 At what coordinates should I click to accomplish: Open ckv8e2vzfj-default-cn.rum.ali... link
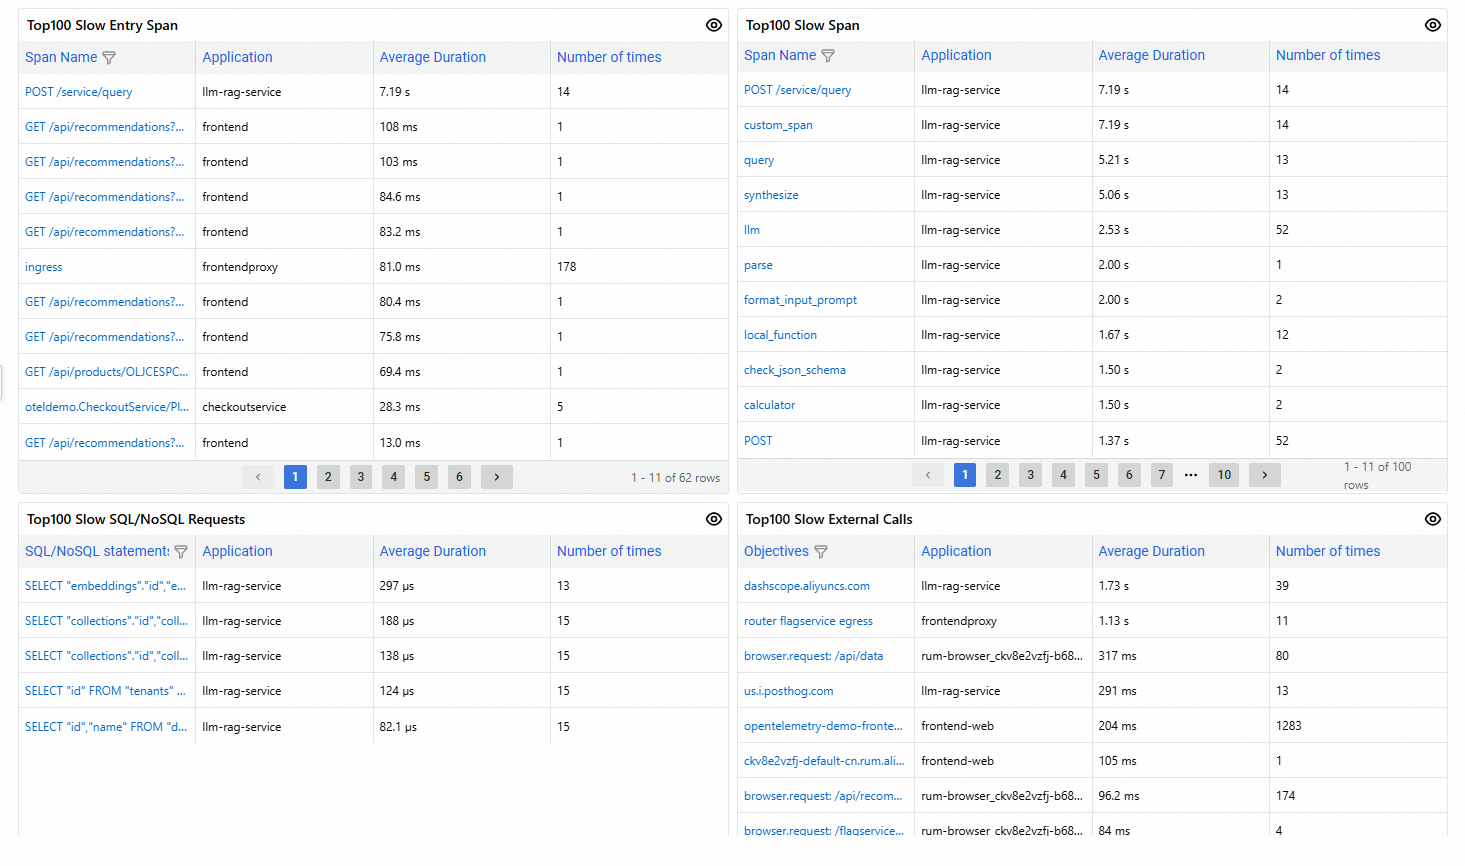(824, 761)
